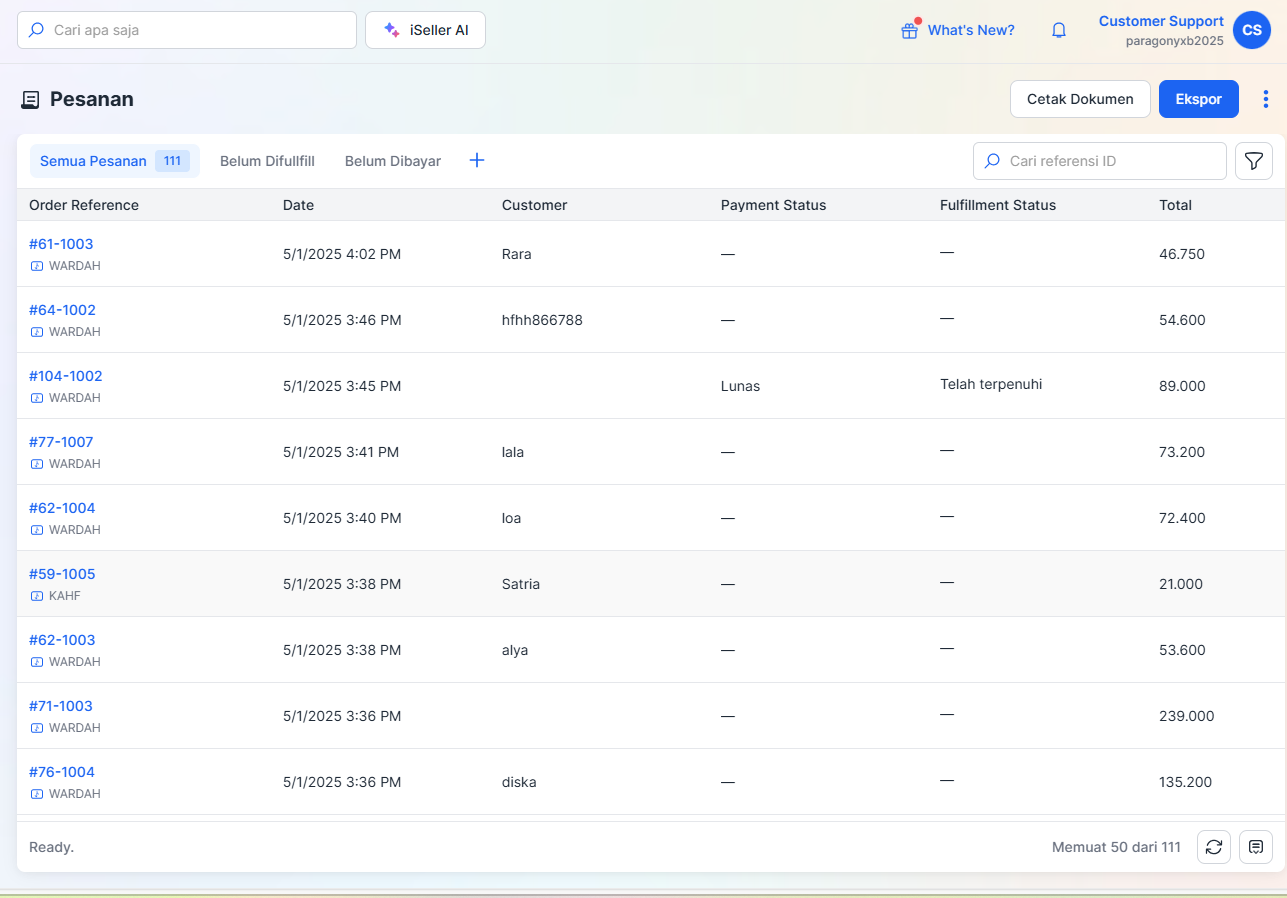Open the chat feedback icon at bottom right
1287x898 pixels.
1256,847
